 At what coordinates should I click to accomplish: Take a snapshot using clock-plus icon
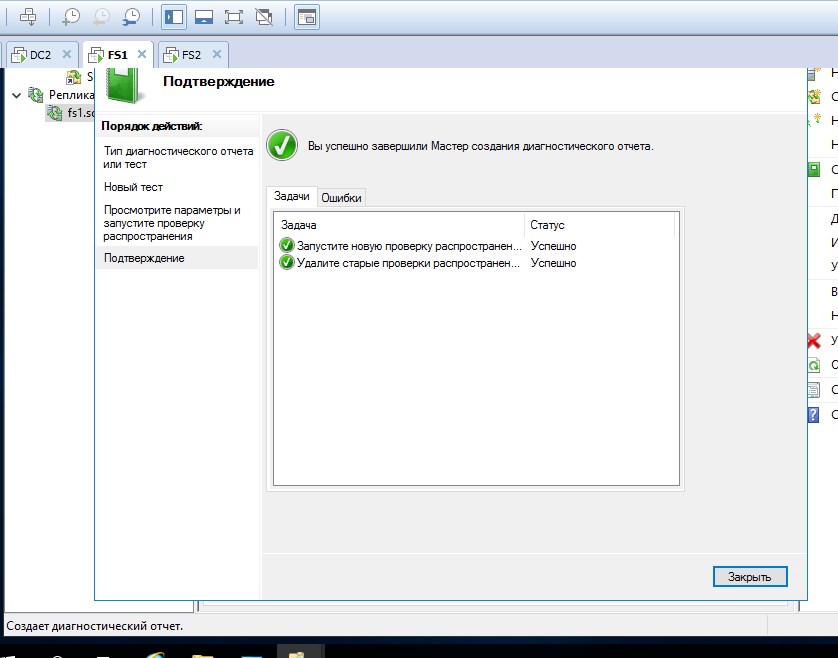pyautogui.click(x=70, y=17)
